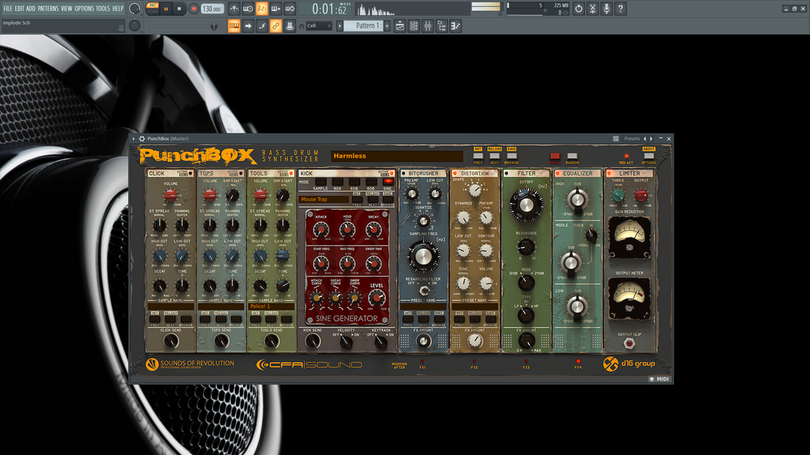Toggle the KICK module power LED

click(392, 174)
